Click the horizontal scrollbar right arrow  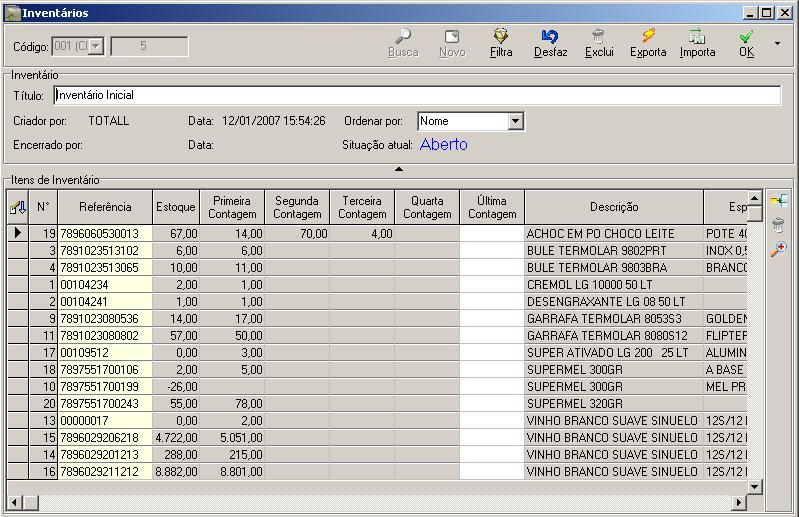[x=739, y=501]
